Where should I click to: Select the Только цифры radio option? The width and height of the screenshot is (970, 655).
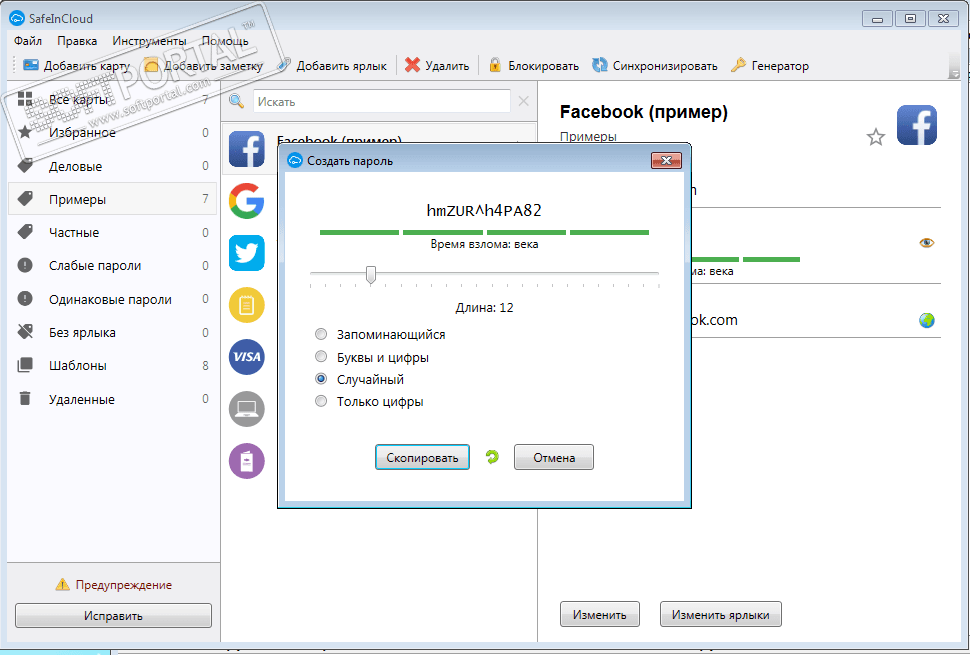click(320, 401)
